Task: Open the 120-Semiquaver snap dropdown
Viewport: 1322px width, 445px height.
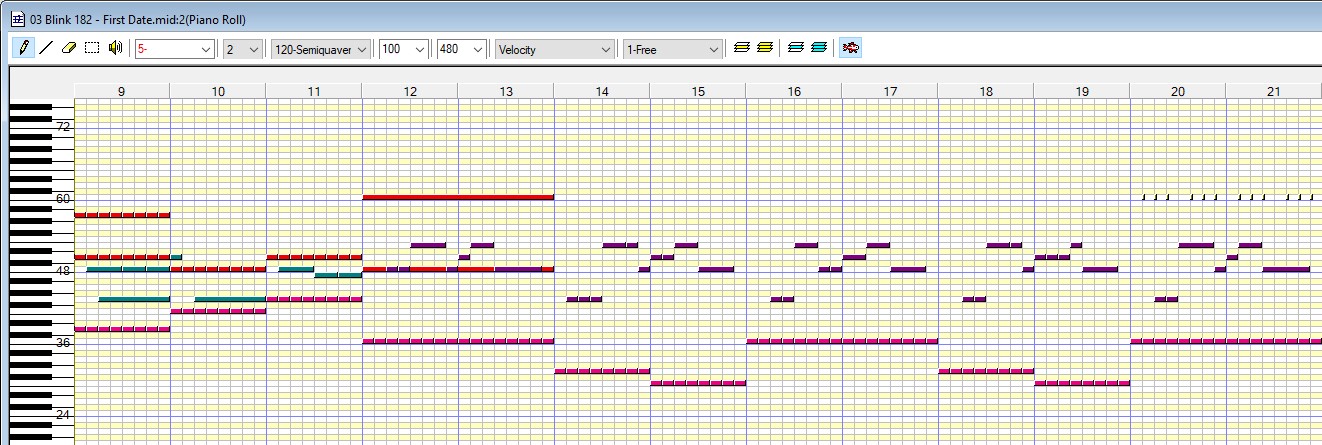Action: 321,49
